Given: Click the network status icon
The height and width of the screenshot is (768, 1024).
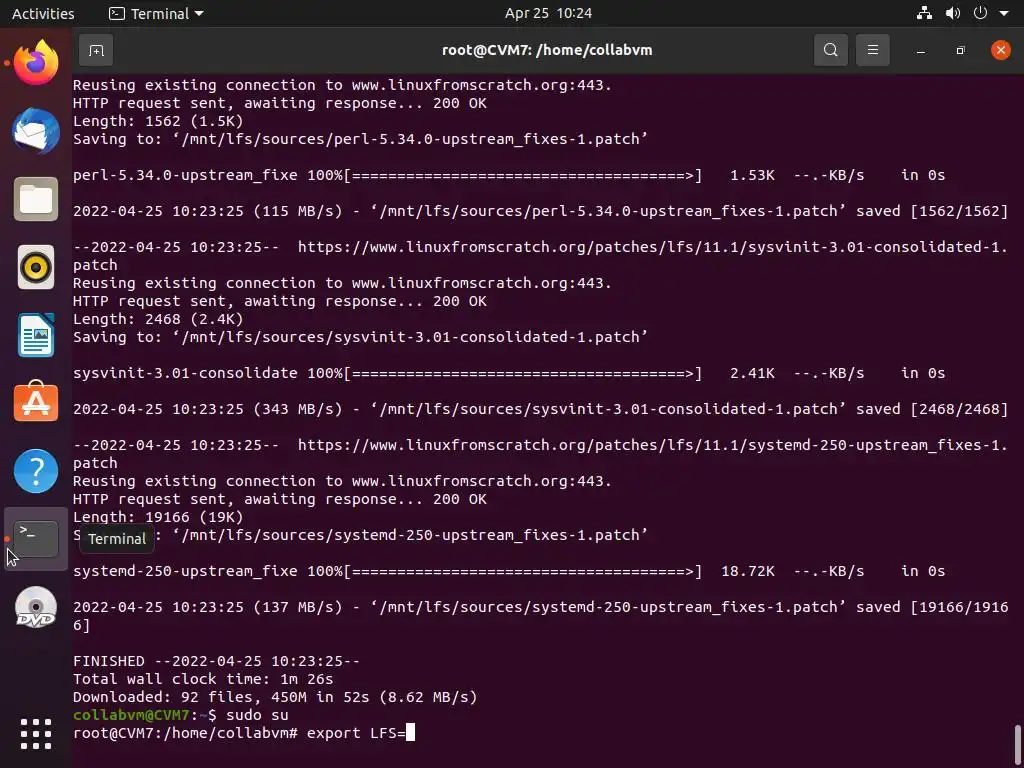Looking at the screenshot, I should click(924, 13).
